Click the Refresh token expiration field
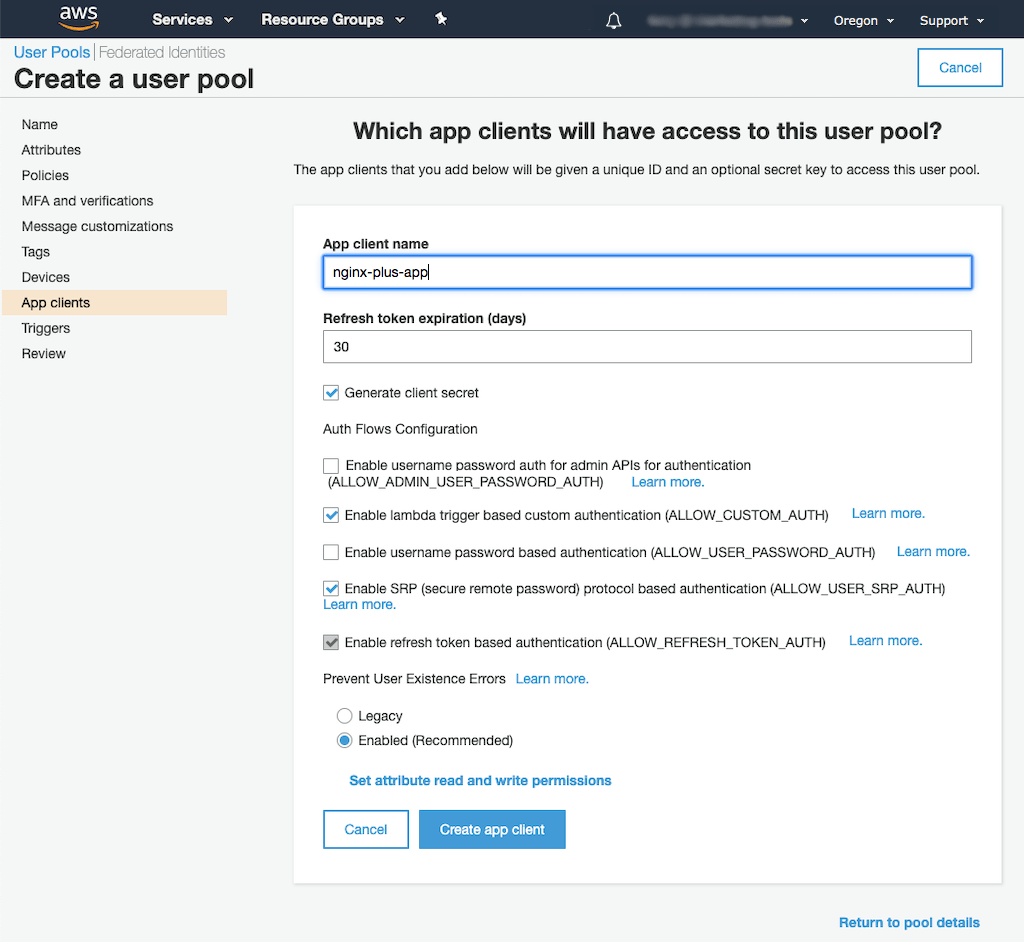The image size is (1024, 942). tap(647, 347)
